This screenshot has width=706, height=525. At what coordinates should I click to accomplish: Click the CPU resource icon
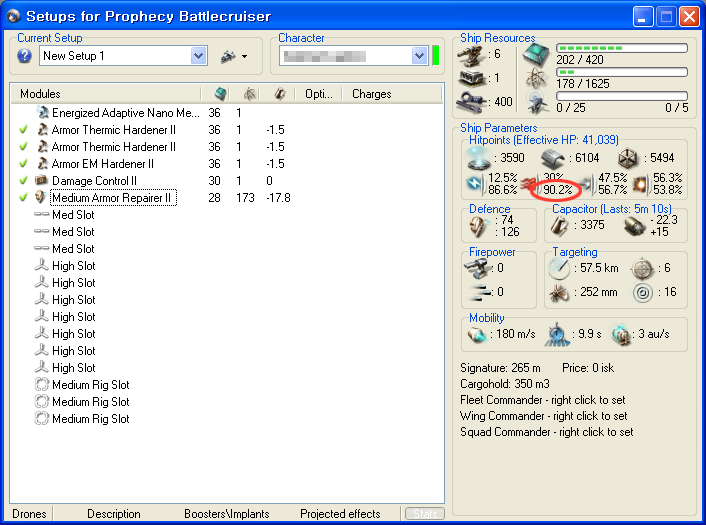tap(536, 55)
